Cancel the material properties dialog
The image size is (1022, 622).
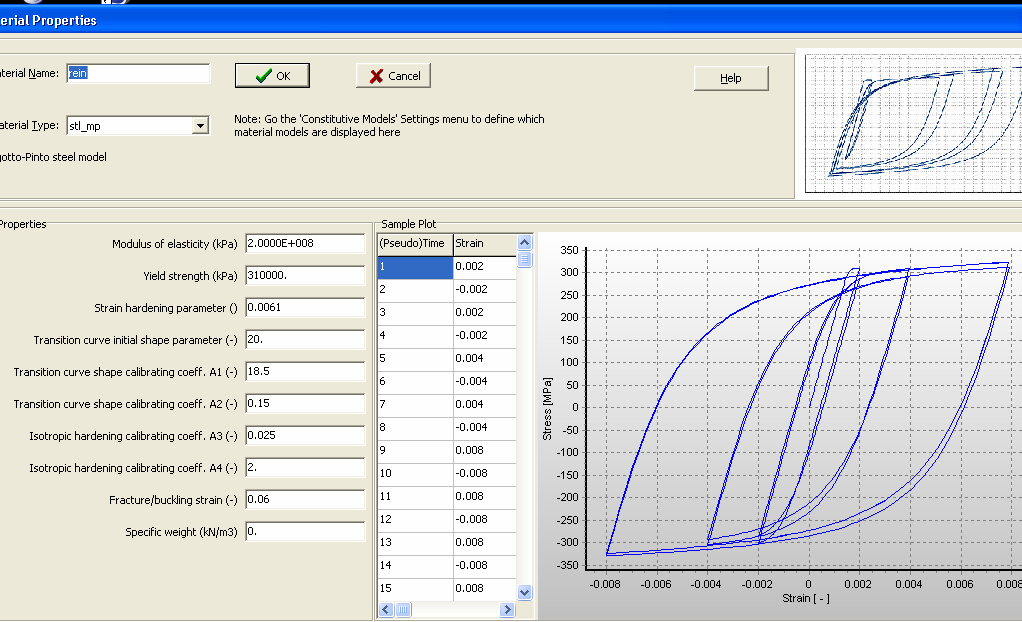coord(393,76)
